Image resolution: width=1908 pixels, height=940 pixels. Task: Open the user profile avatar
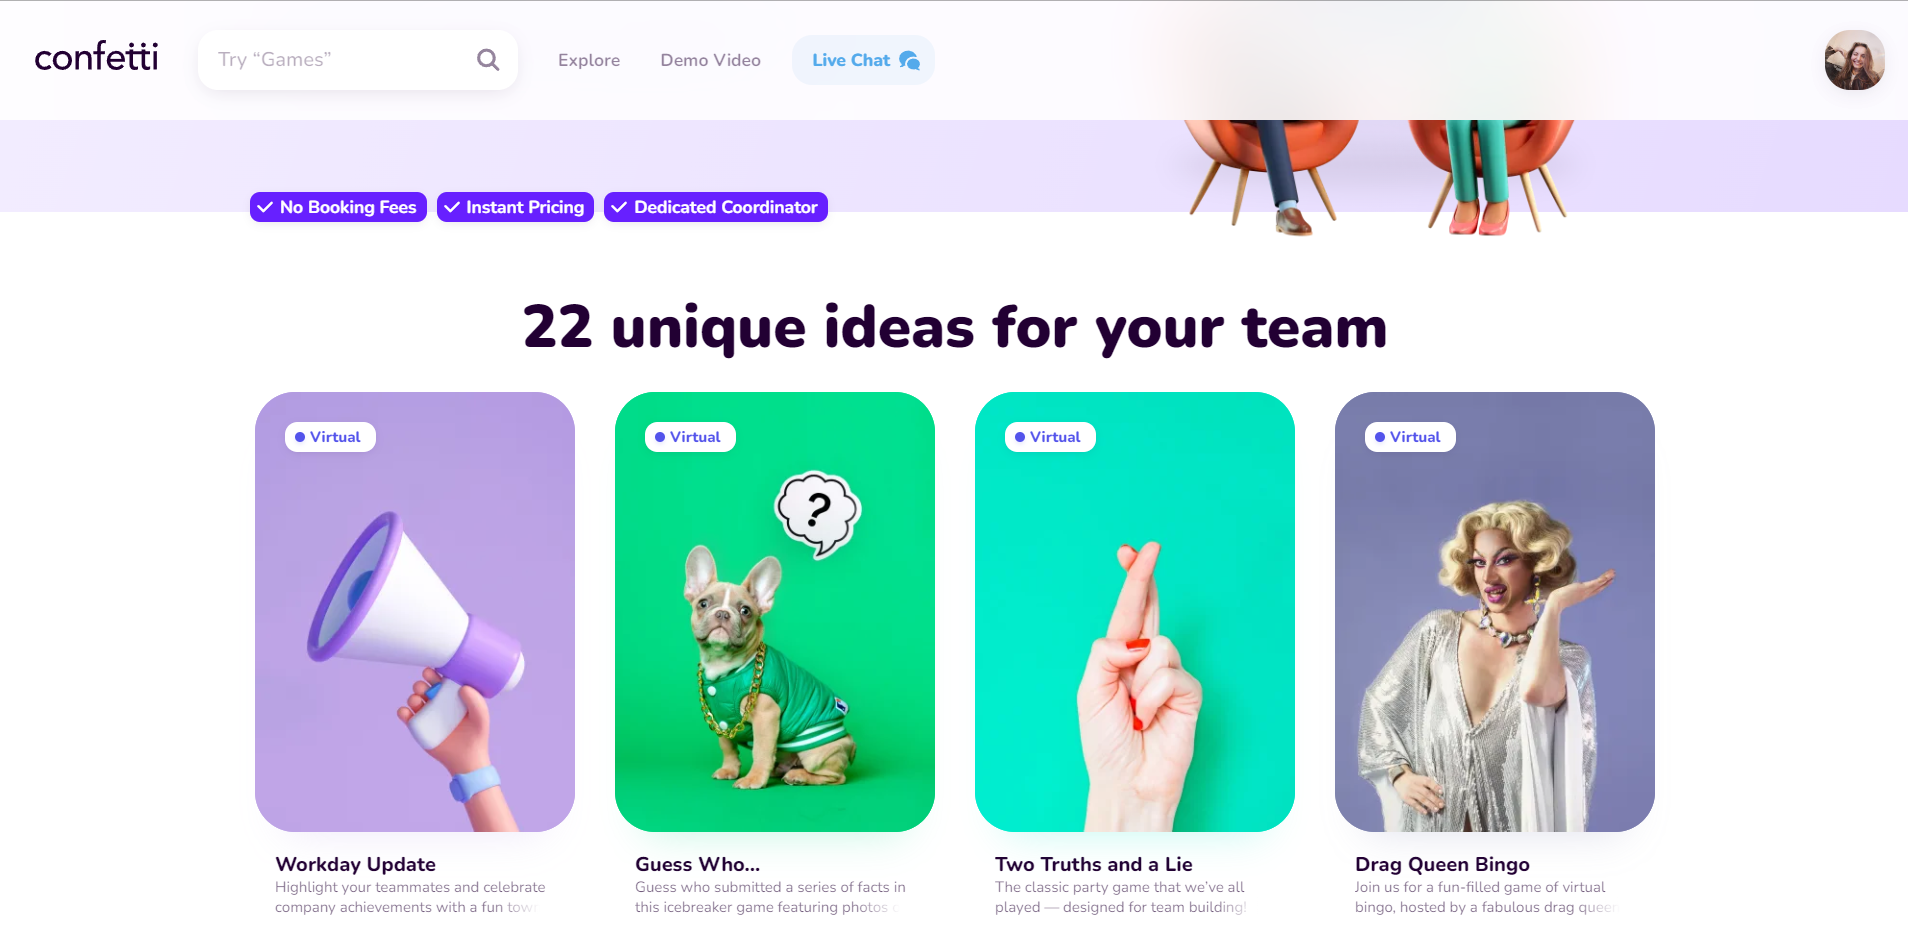coord(1854,60)
